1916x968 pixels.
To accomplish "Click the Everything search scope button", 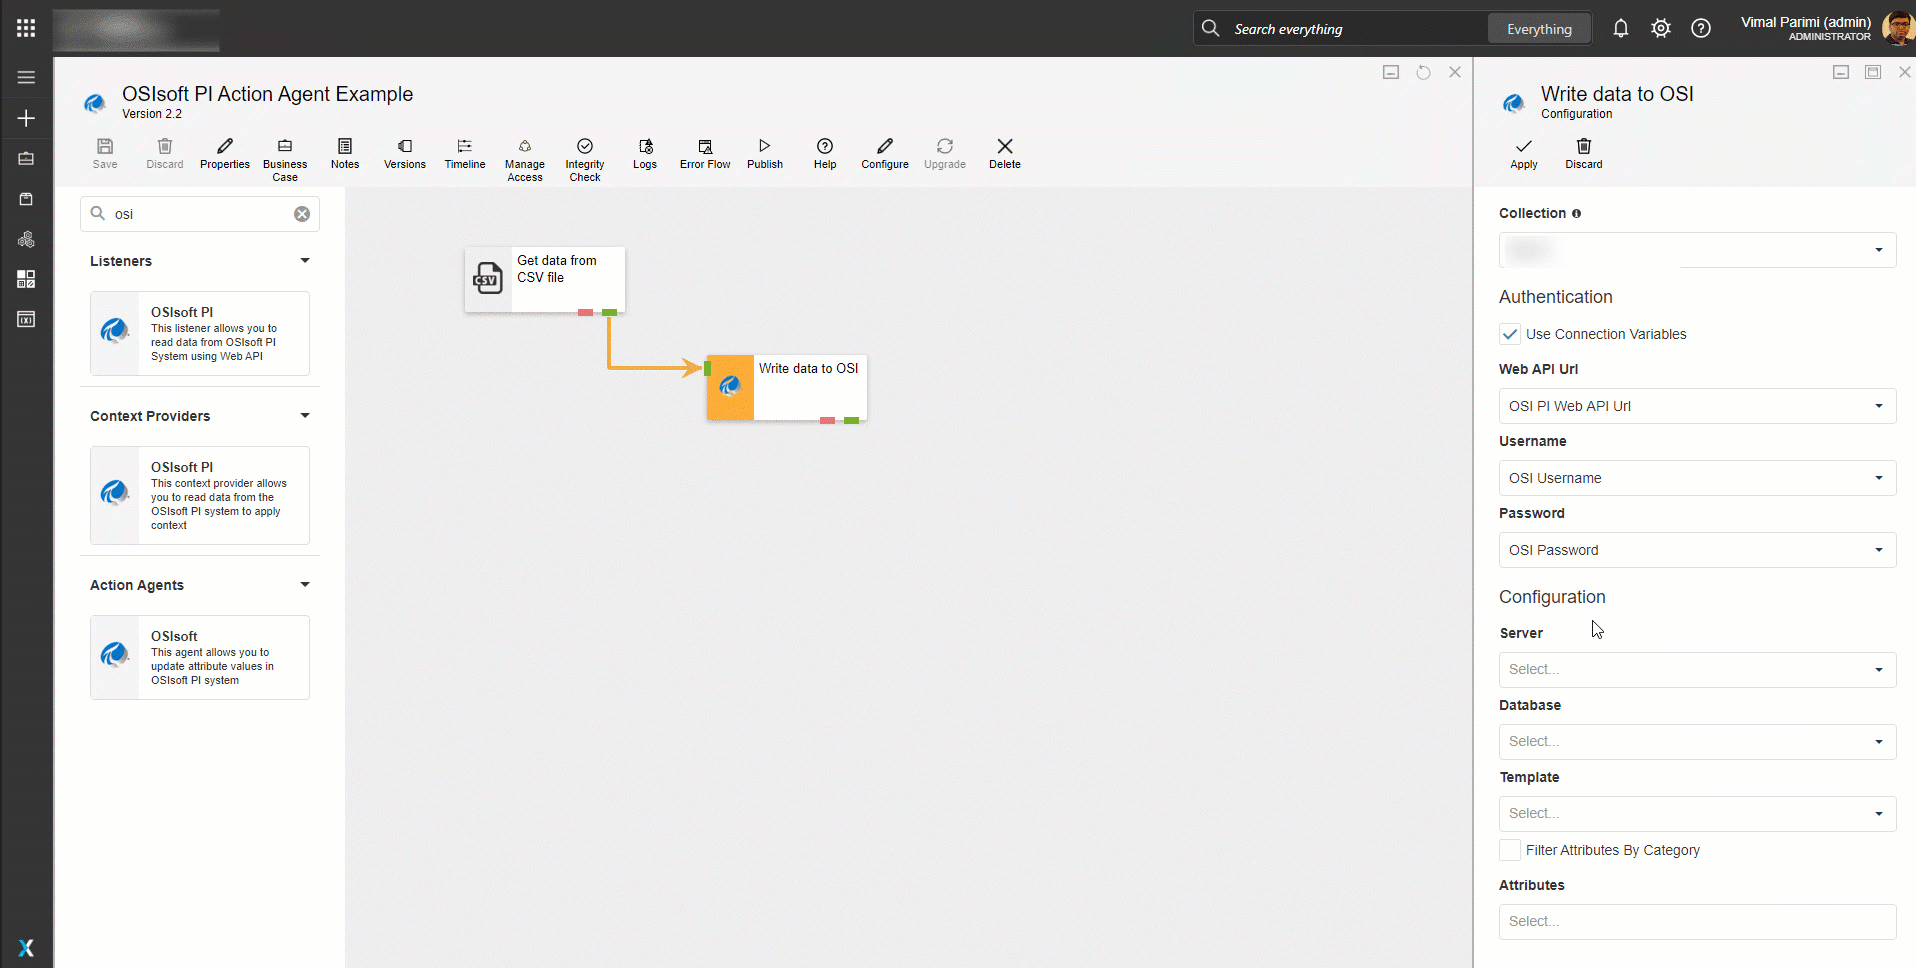I will pyautogui.click(x=1538, y=29).
